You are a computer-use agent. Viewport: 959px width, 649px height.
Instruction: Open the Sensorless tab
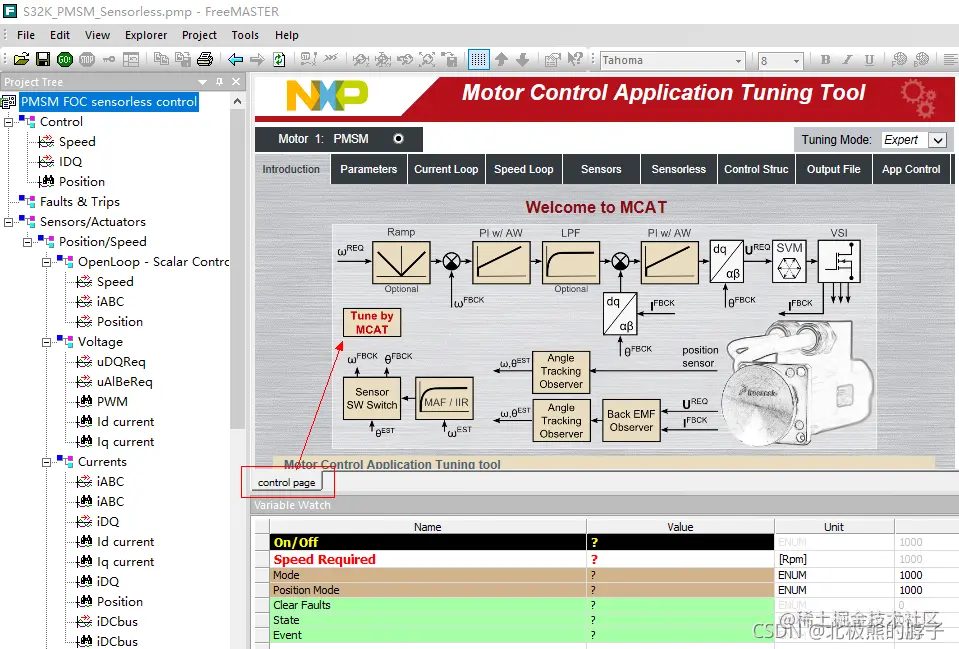(678, 169)
